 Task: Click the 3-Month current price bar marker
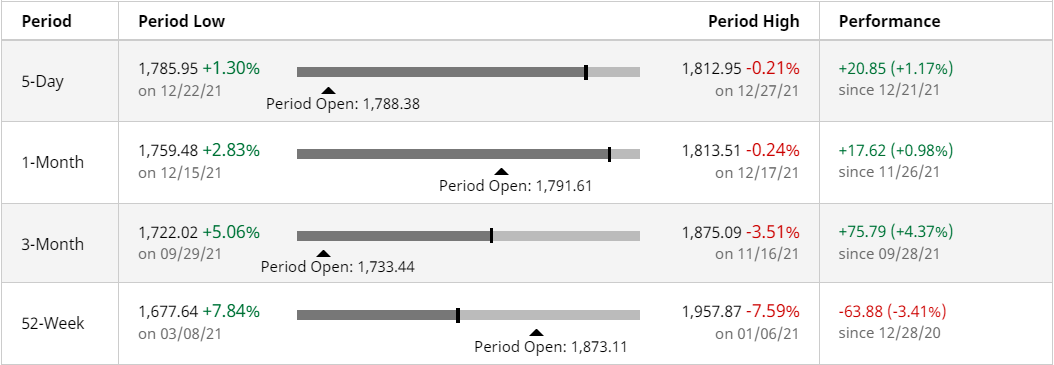pyautogui.click(x=491, y=235)
